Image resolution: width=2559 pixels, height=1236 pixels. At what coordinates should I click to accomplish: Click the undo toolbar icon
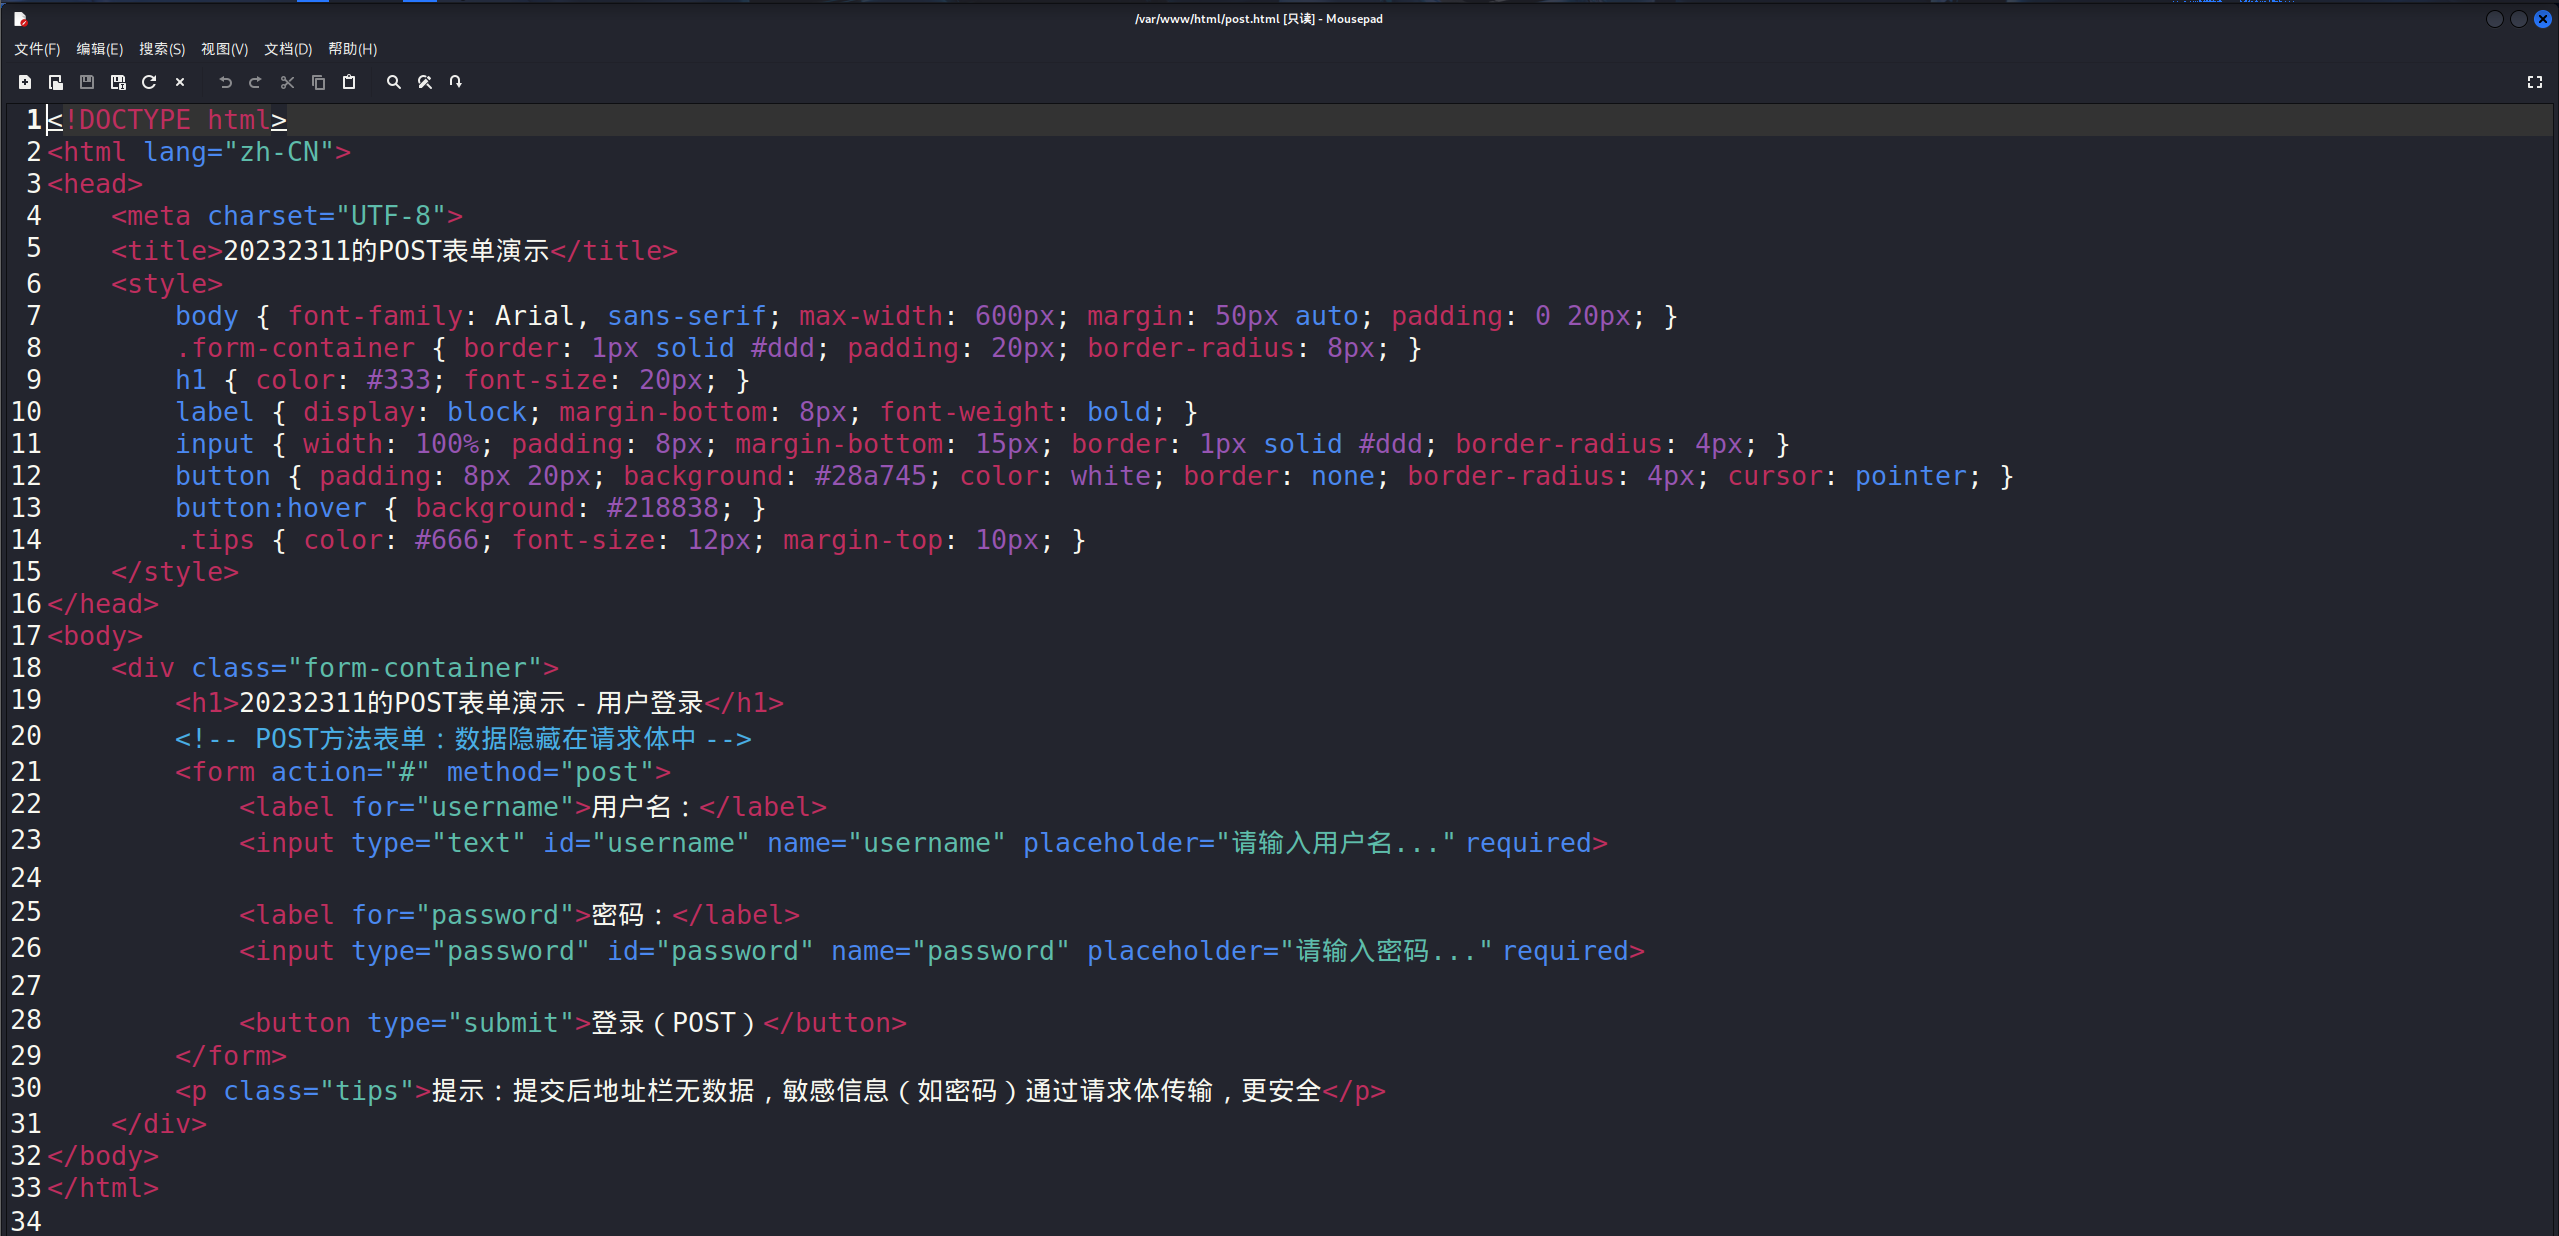pyautogui.click(x=225, y=82)
